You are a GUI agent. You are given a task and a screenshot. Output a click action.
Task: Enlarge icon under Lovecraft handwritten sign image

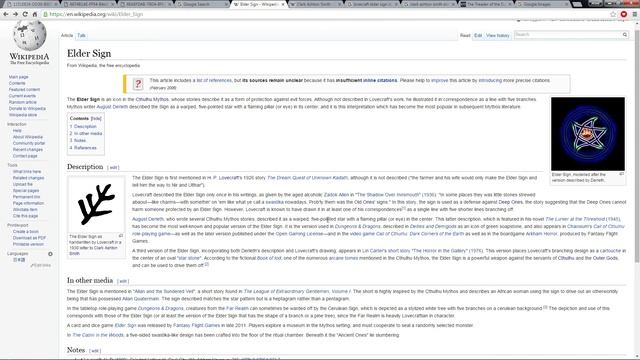(121, 236)
